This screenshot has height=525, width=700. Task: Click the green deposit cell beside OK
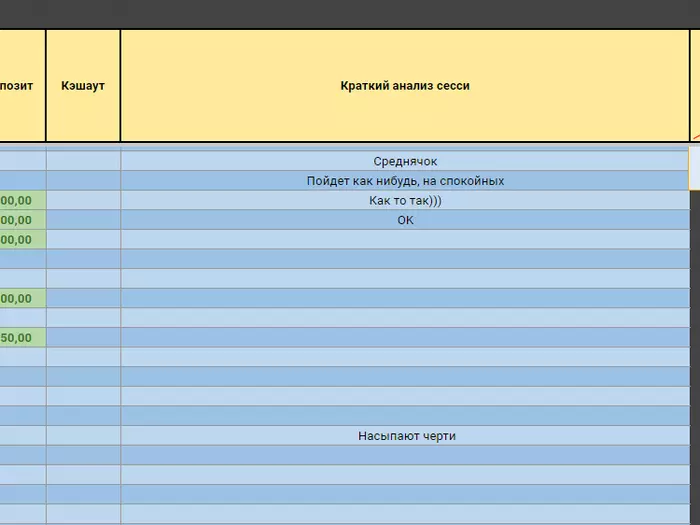tap(22, 220)
